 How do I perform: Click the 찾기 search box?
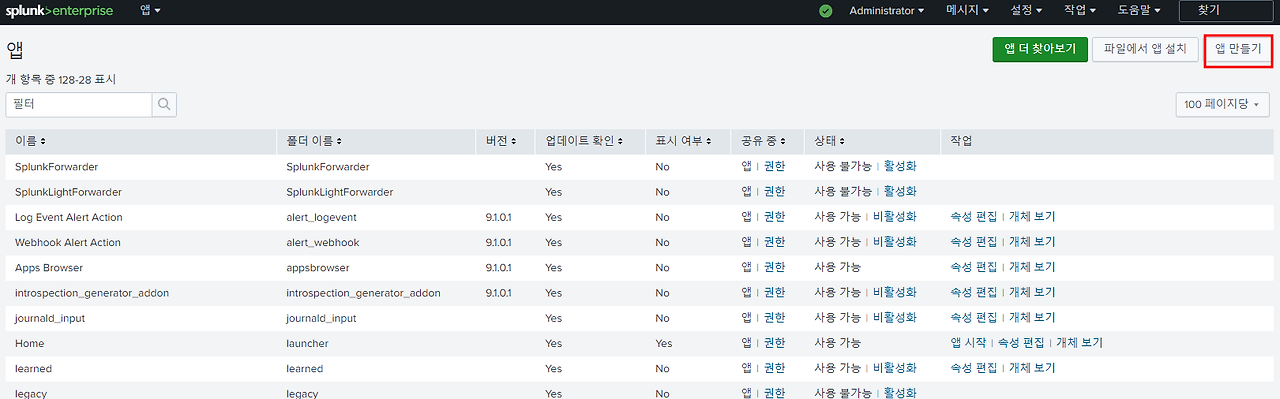click(1227, 10)
